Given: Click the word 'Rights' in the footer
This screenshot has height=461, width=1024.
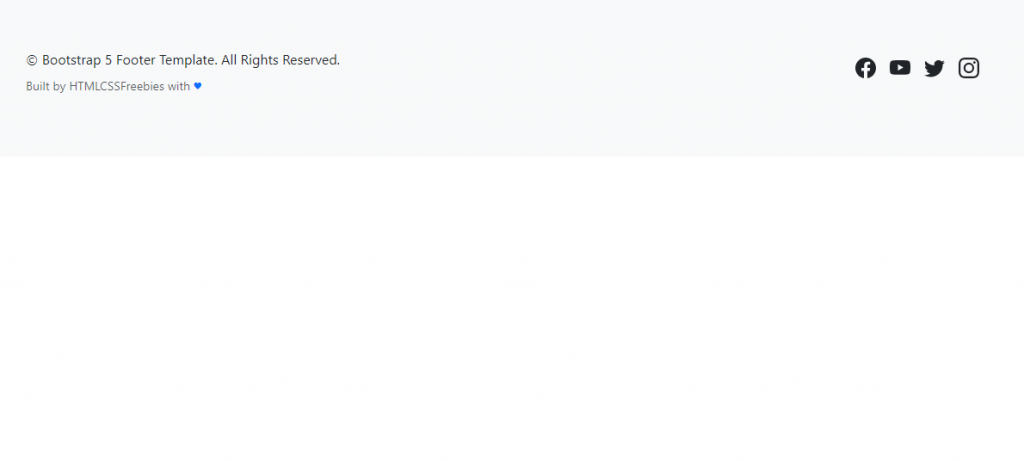Looking at the screenshot, I should [x=260, y=60].
